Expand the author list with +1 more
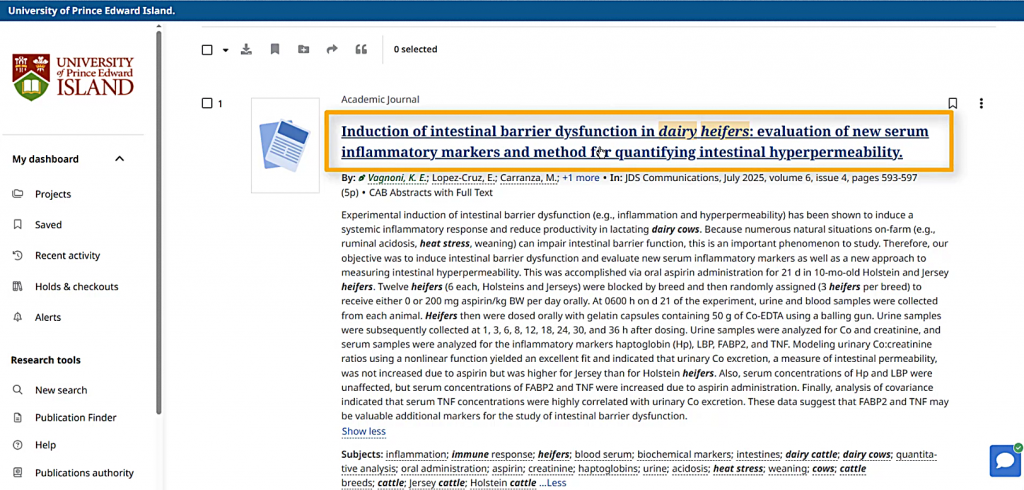This screenshot has width=1024, height=490. pos(581,178)
